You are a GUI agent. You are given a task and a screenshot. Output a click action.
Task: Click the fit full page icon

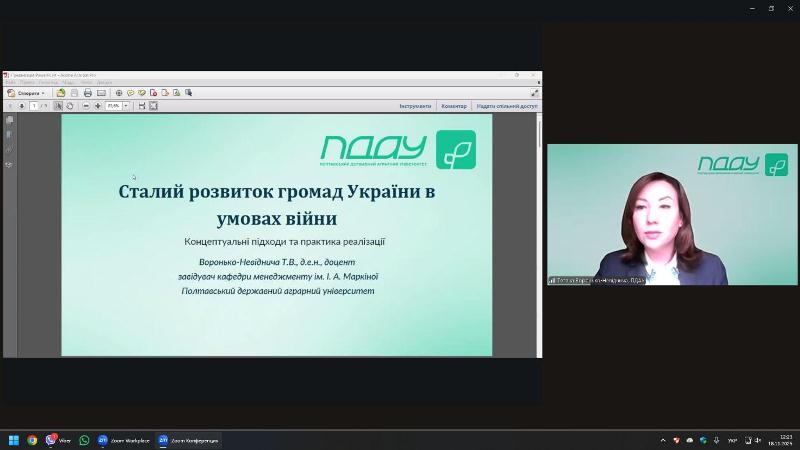point(153,106)
